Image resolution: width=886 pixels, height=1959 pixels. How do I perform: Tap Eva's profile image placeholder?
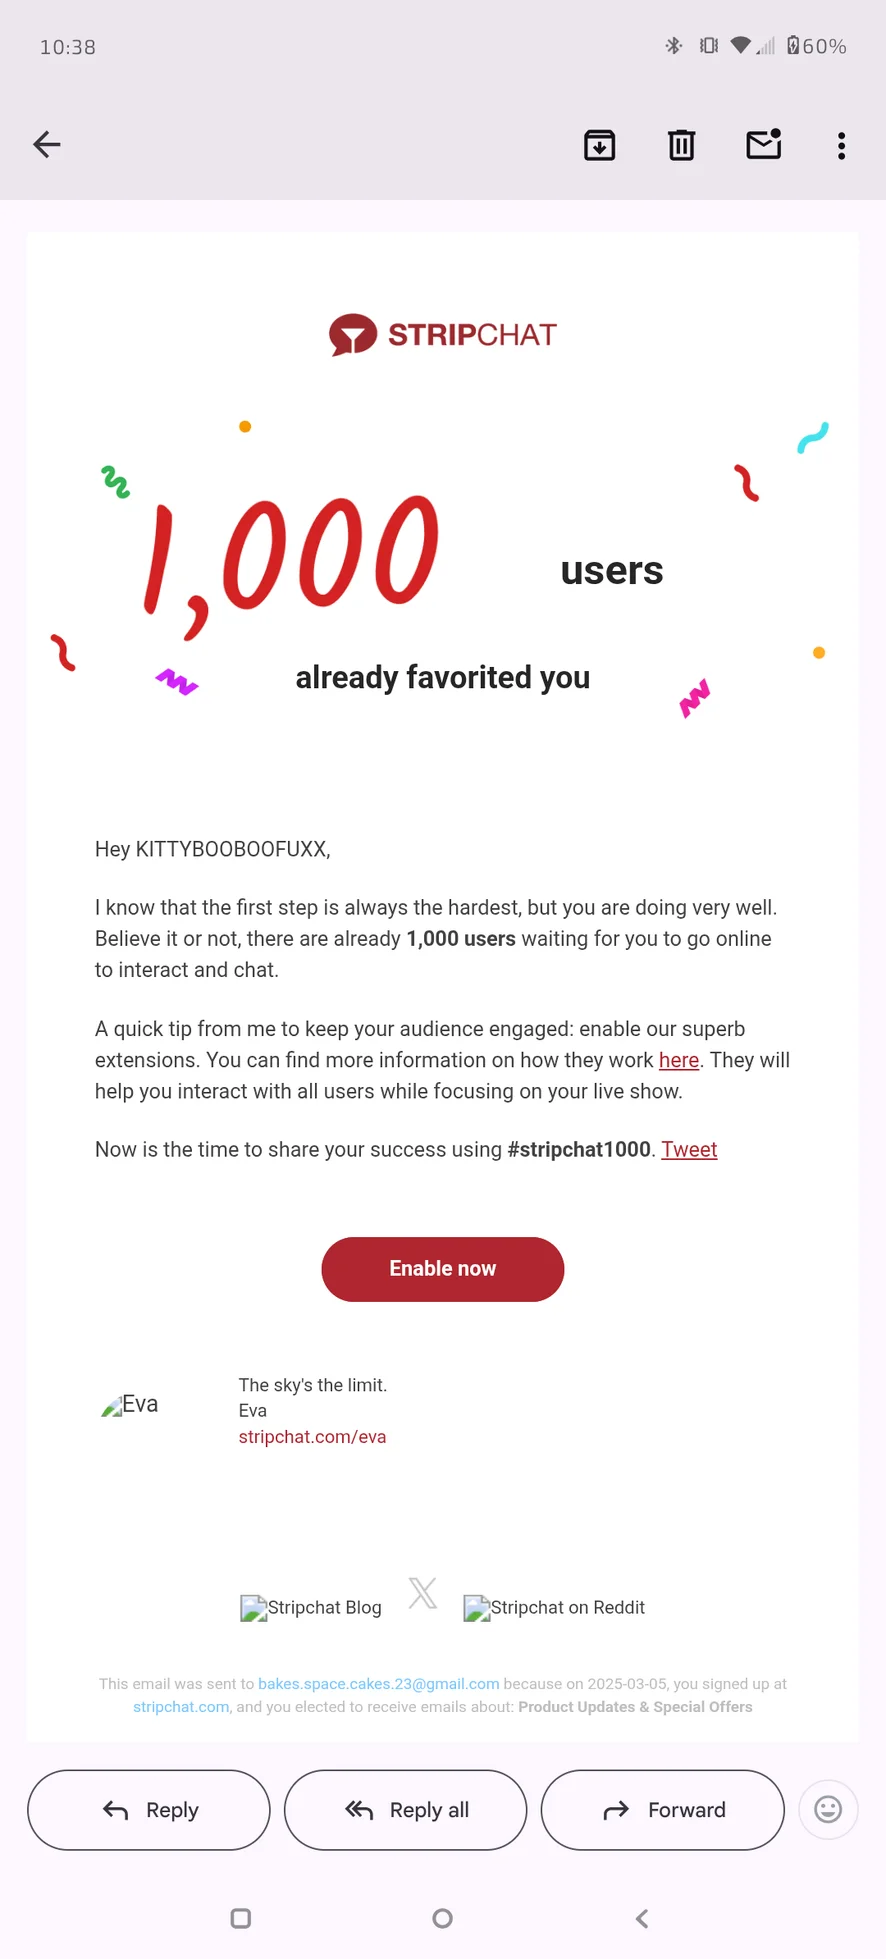click(130, 1405)
